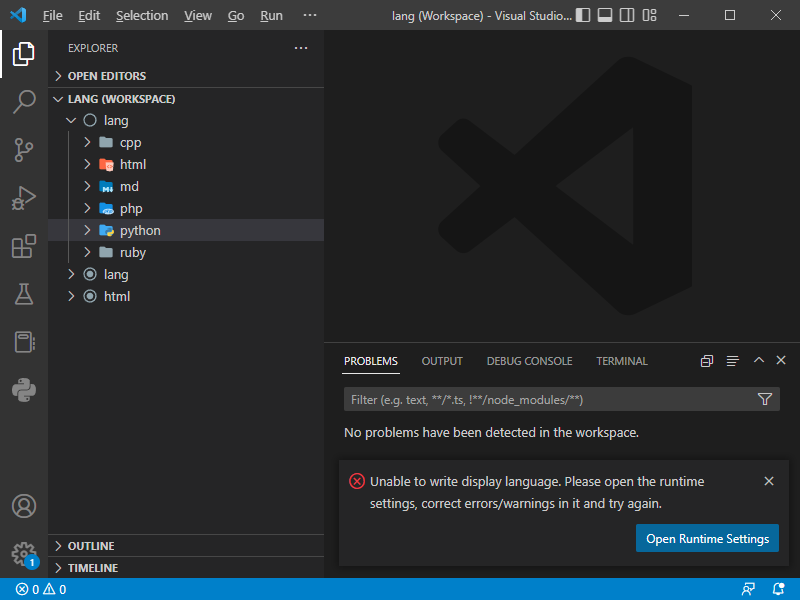This screenshot has height=600, width=800.
Task: Open the Run and Debug view
Action: coord(24,198)
